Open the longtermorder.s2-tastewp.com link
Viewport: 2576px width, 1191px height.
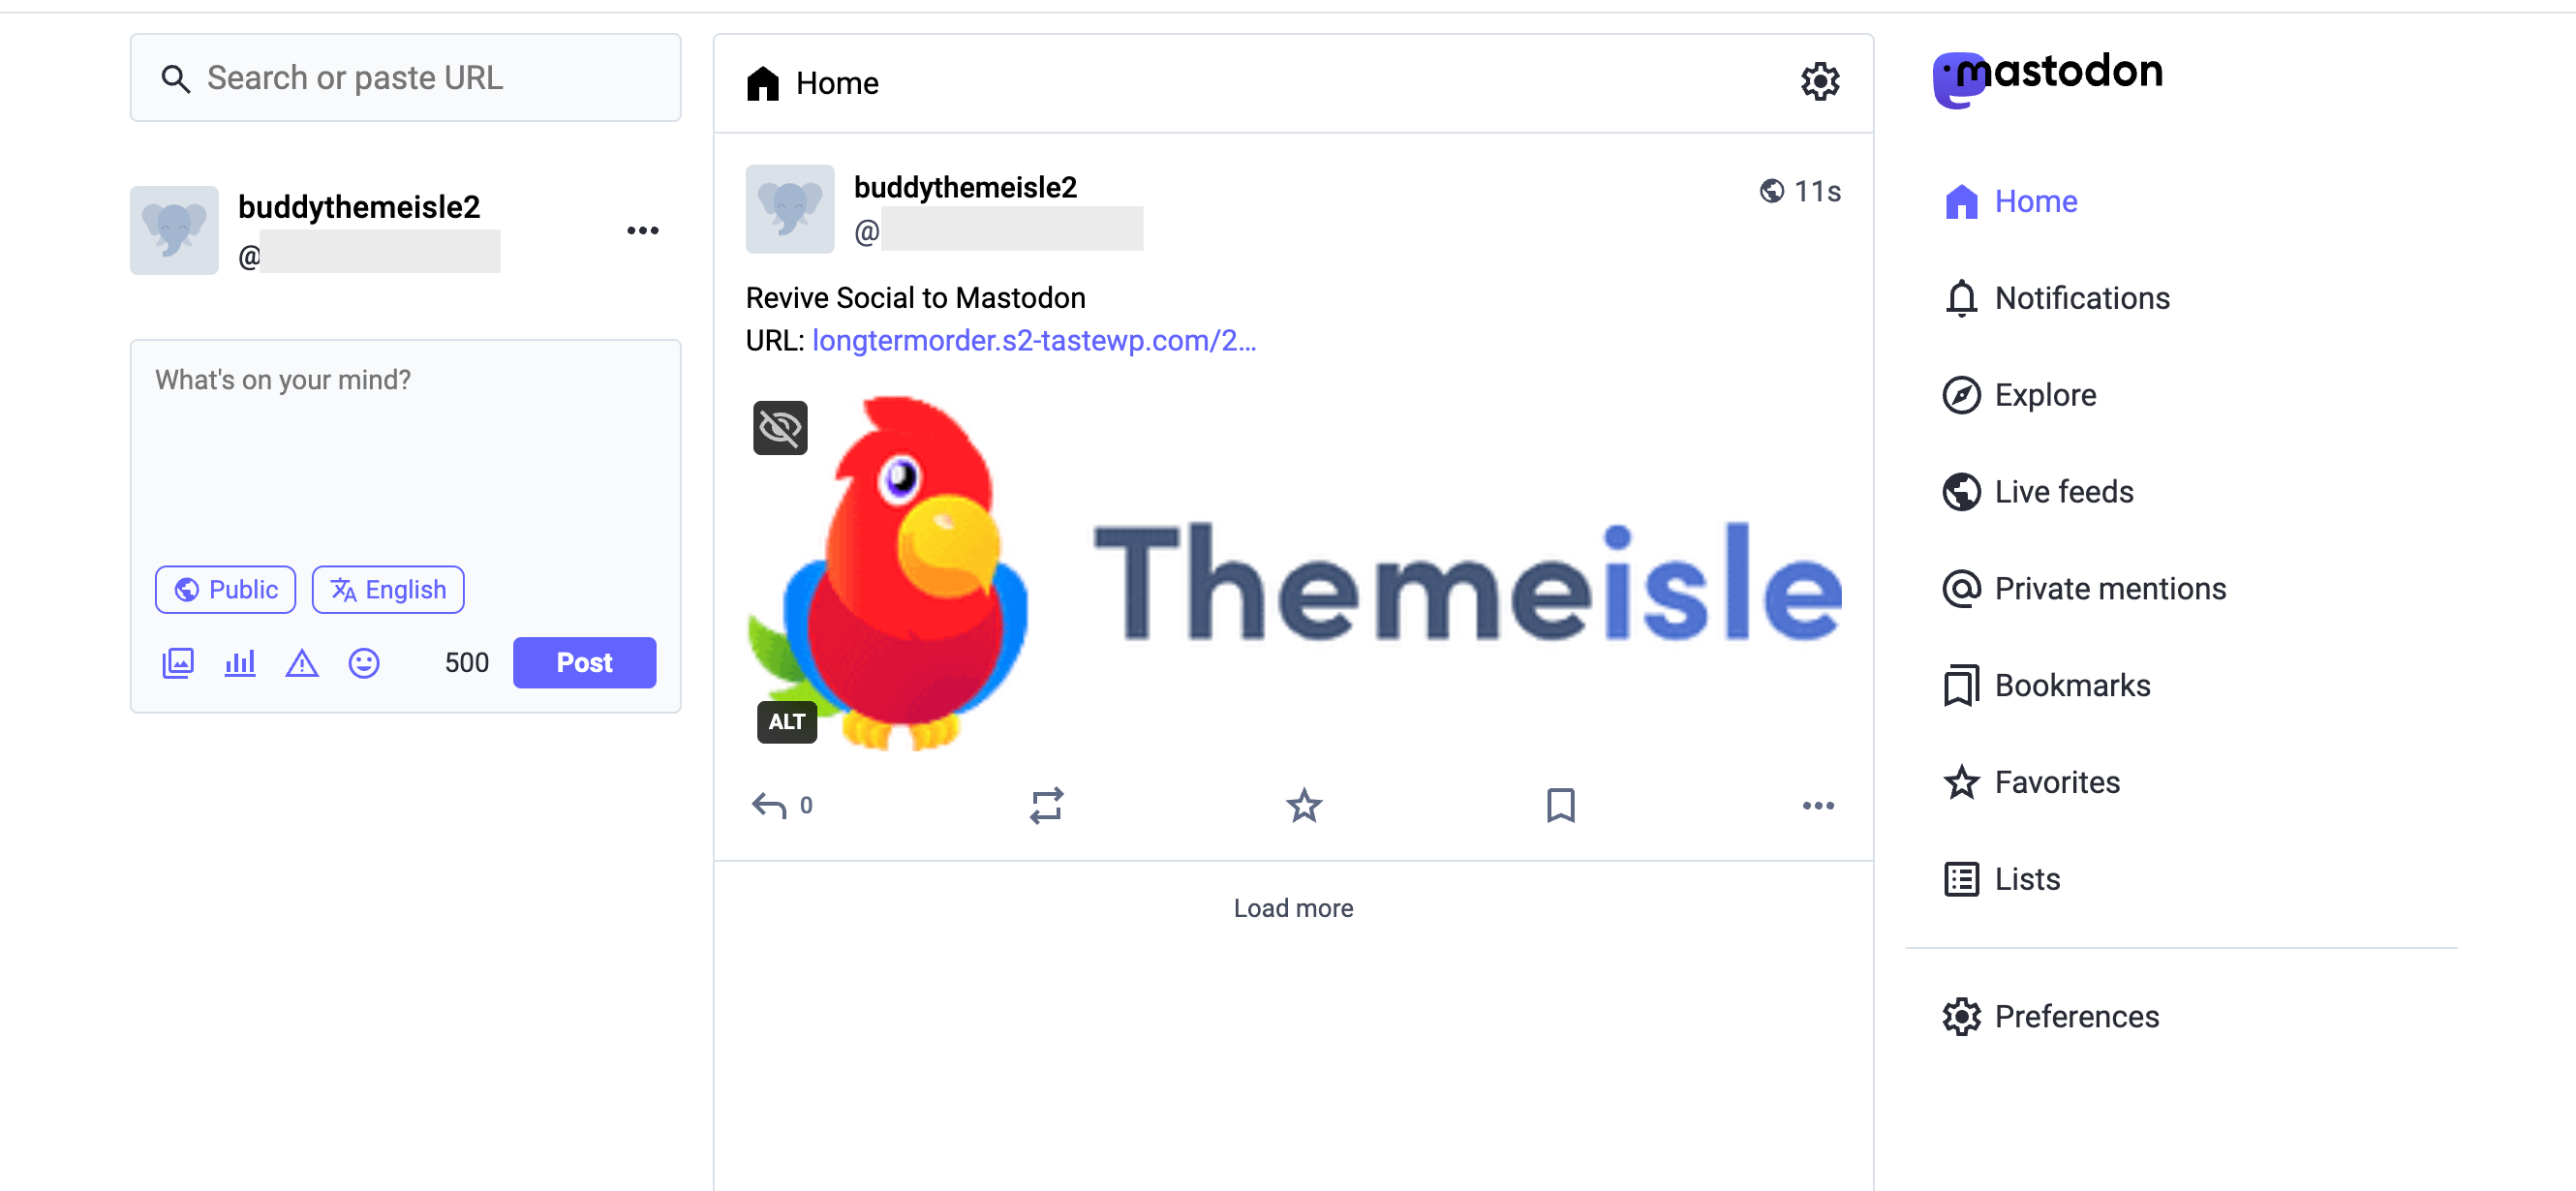click(x=1034, y=341)
